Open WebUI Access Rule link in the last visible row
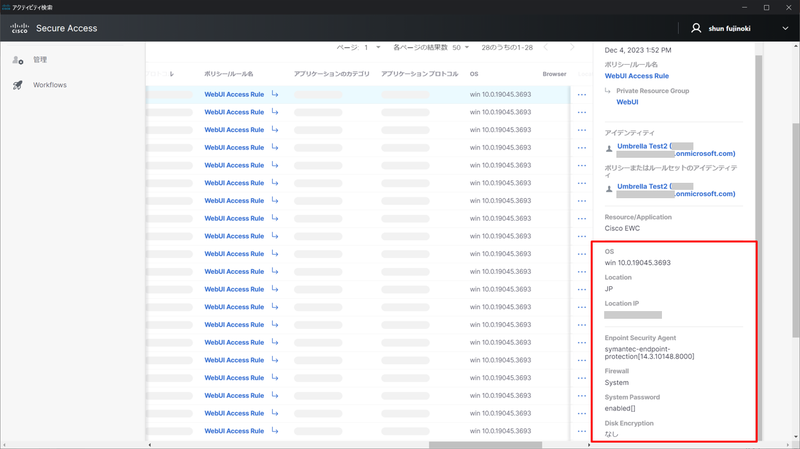The image size is (800, 449). [x=234, y=431]
